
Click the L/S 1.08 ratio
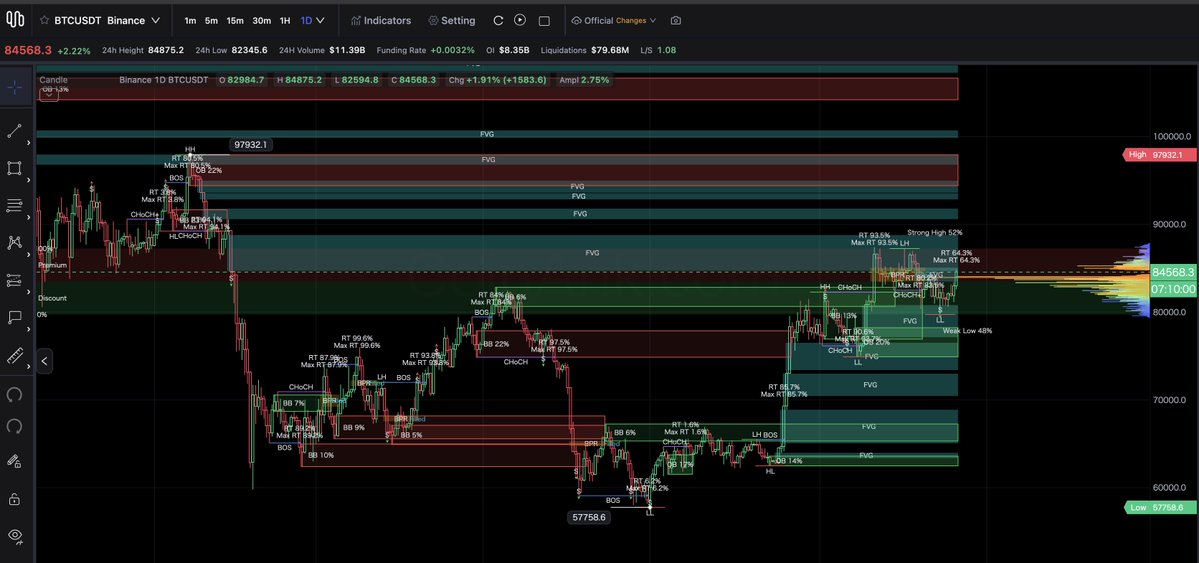click(658, 50)
